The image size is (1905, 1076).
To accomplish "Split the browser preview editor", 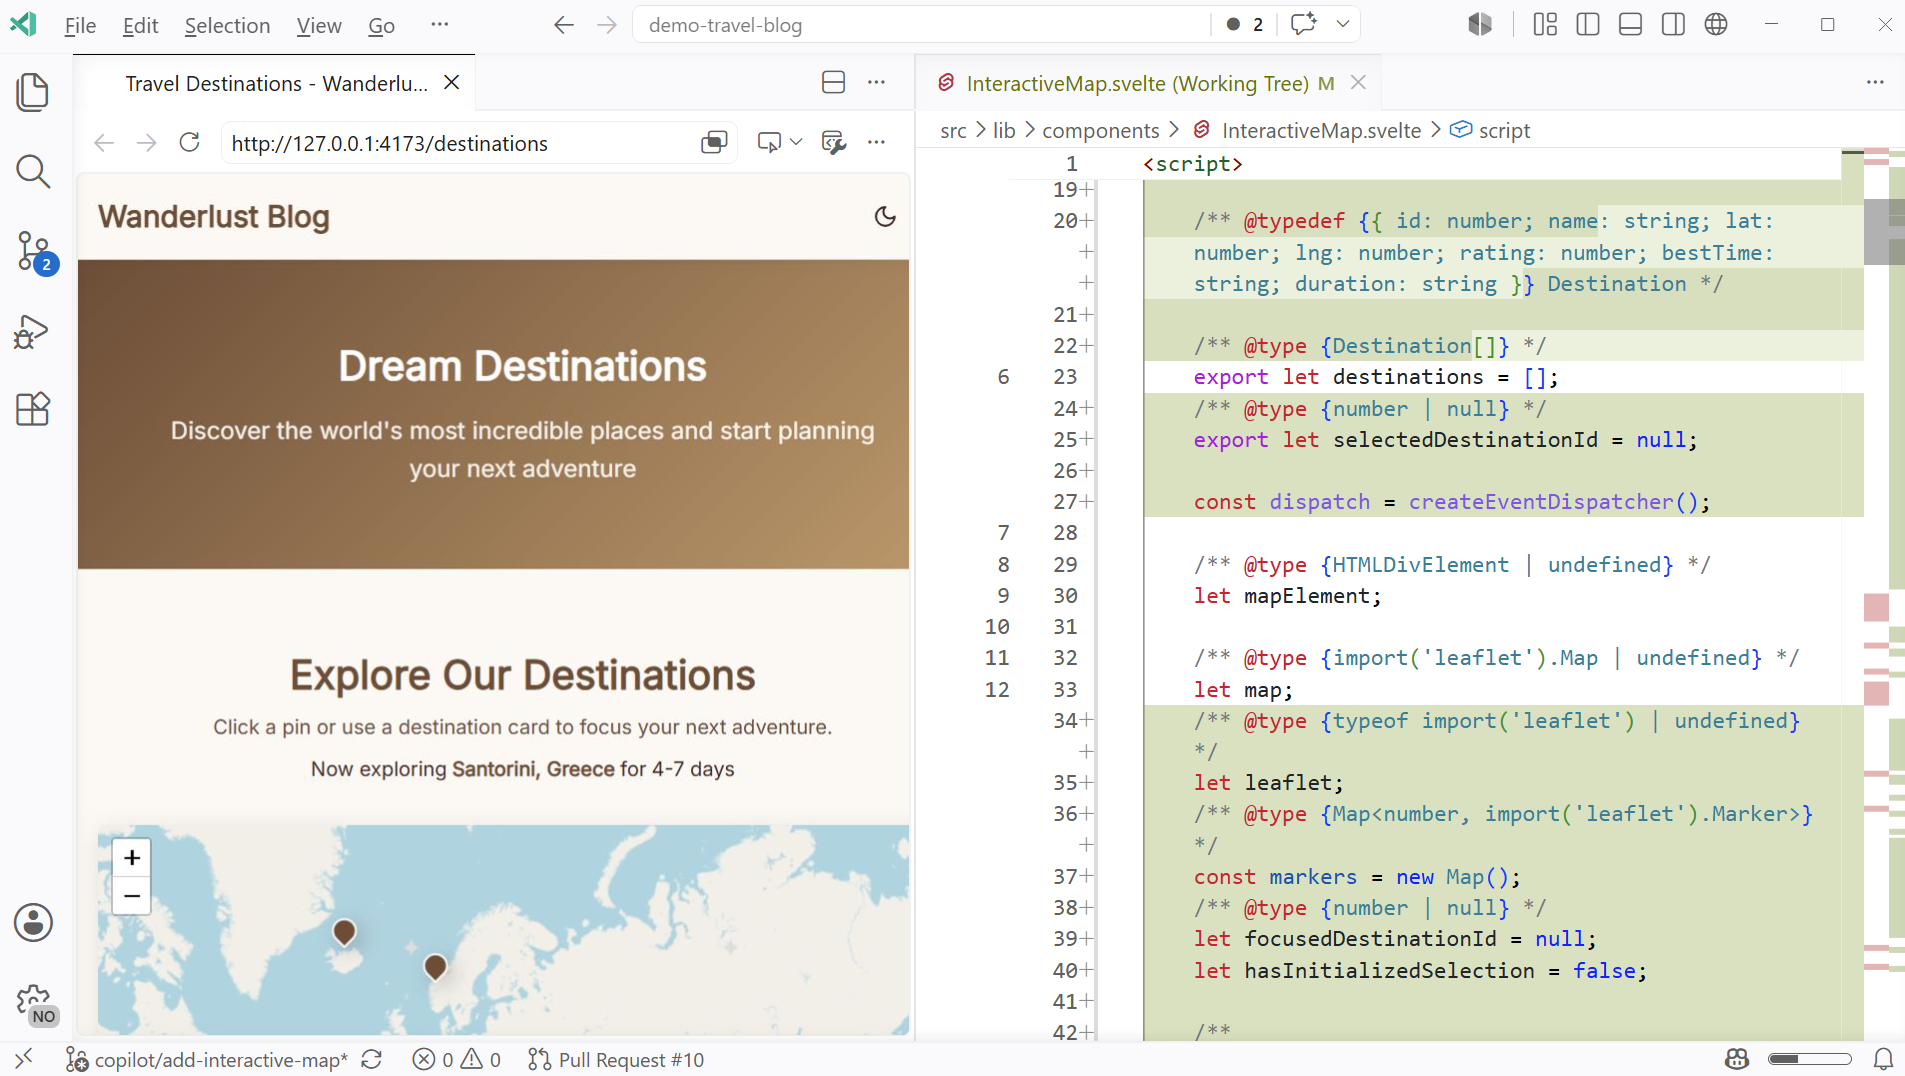I will click(x=833, y=82).
